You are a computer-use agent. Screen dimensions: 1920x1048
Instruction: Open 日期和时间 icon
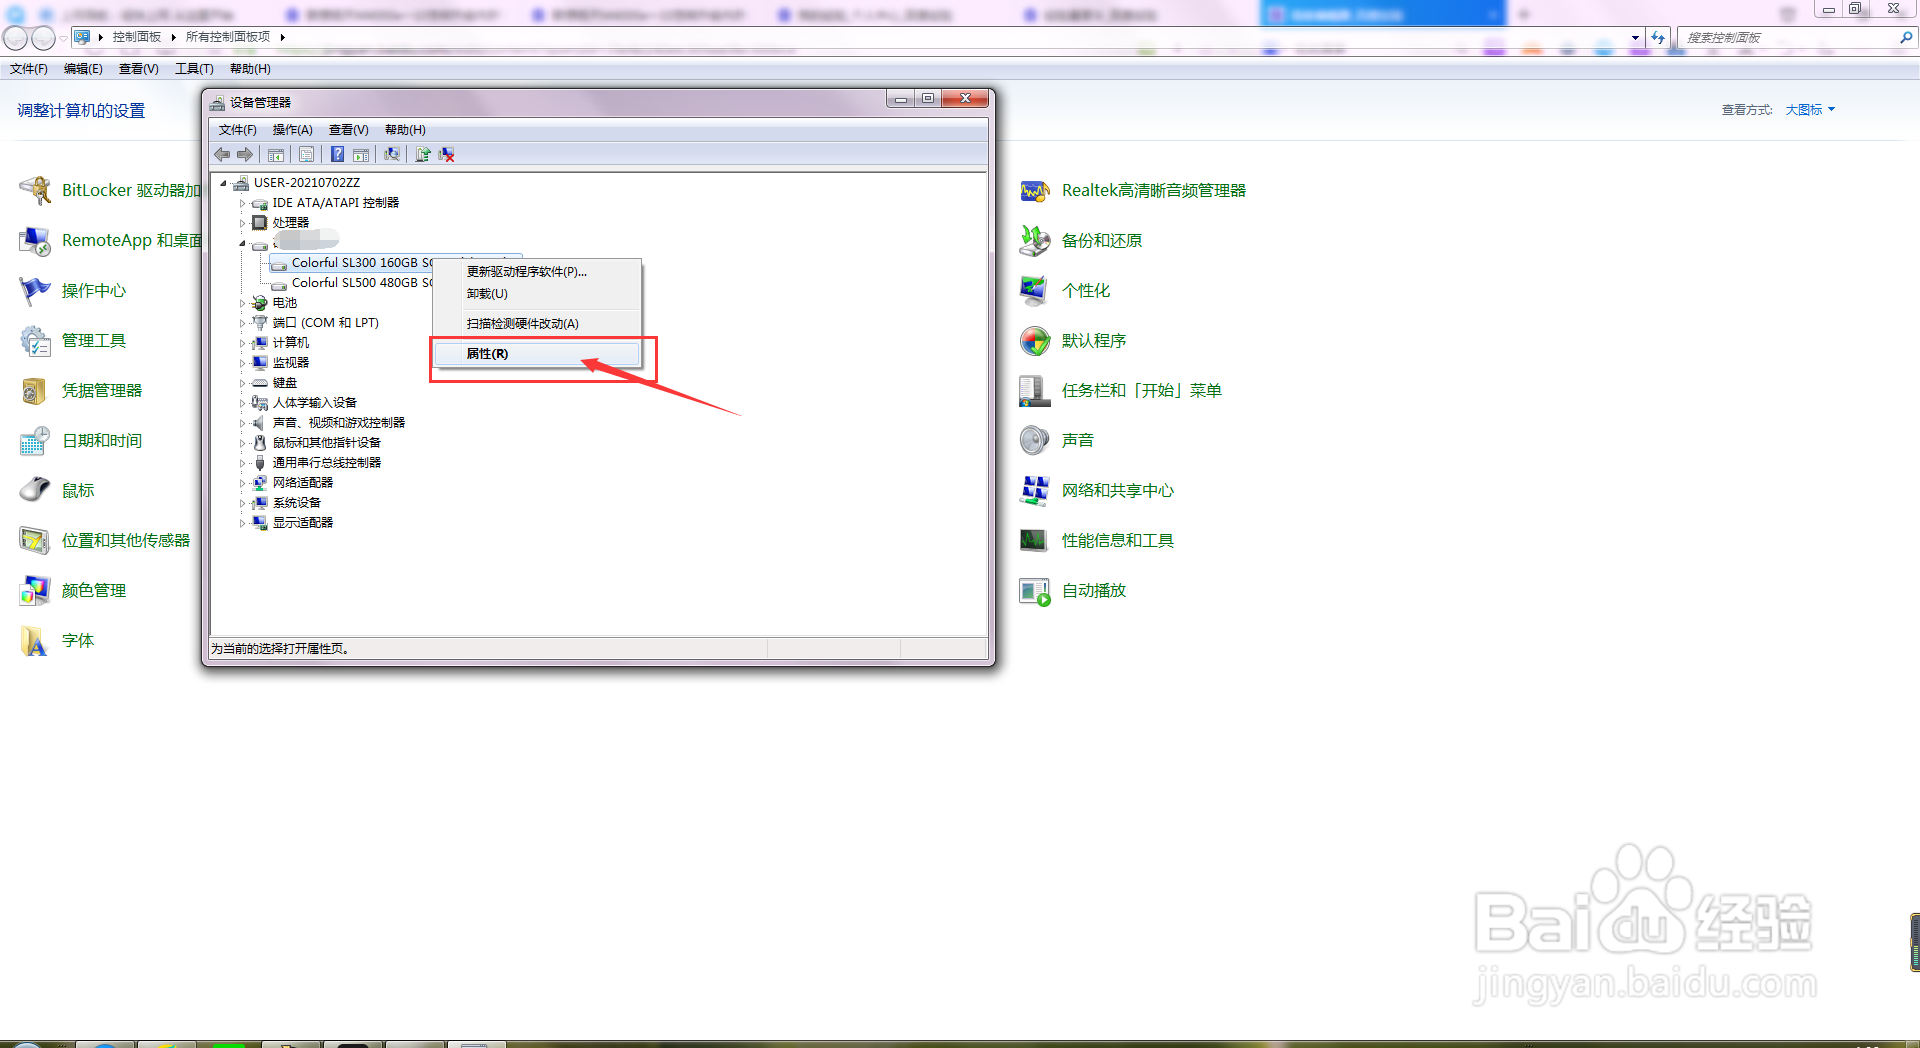(36, 440)
